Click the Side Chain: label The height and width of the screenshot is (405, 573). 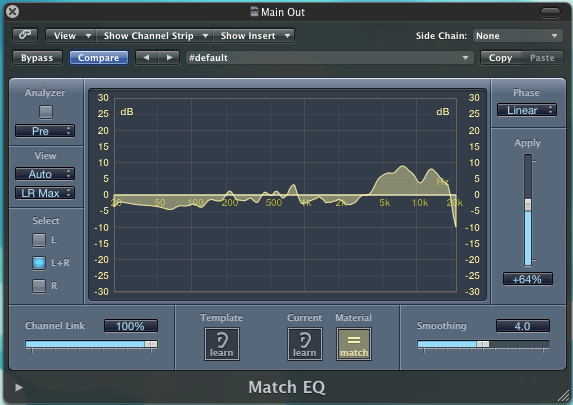(441, 36)
